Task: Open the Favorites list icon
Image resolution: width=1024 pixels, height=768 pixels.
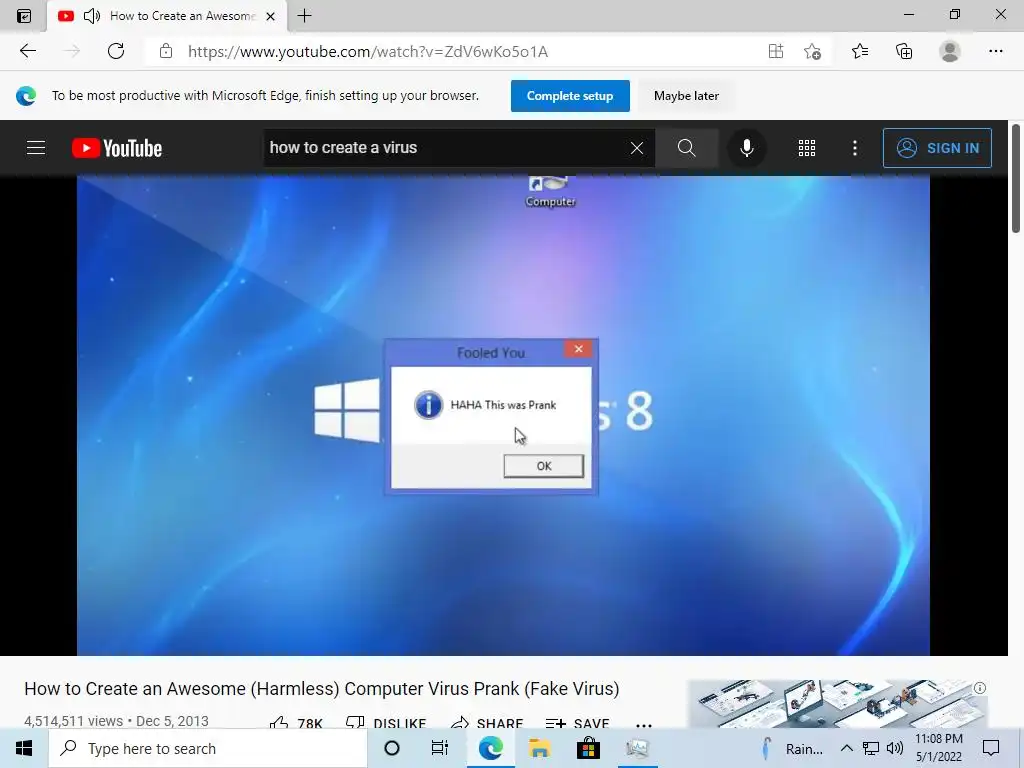Action: 860,51
